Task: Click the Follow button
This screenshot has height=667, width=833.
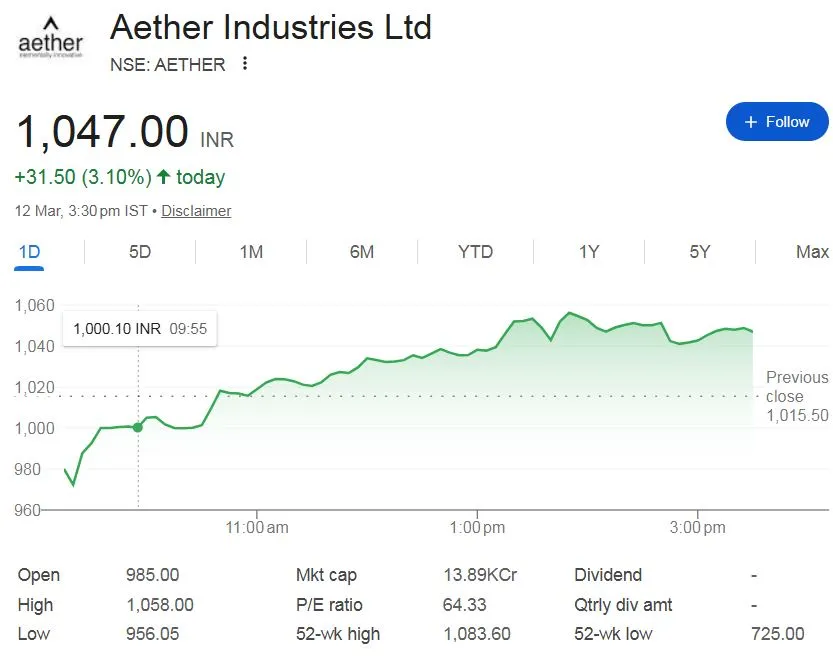Action: click(x=777, y=122)
